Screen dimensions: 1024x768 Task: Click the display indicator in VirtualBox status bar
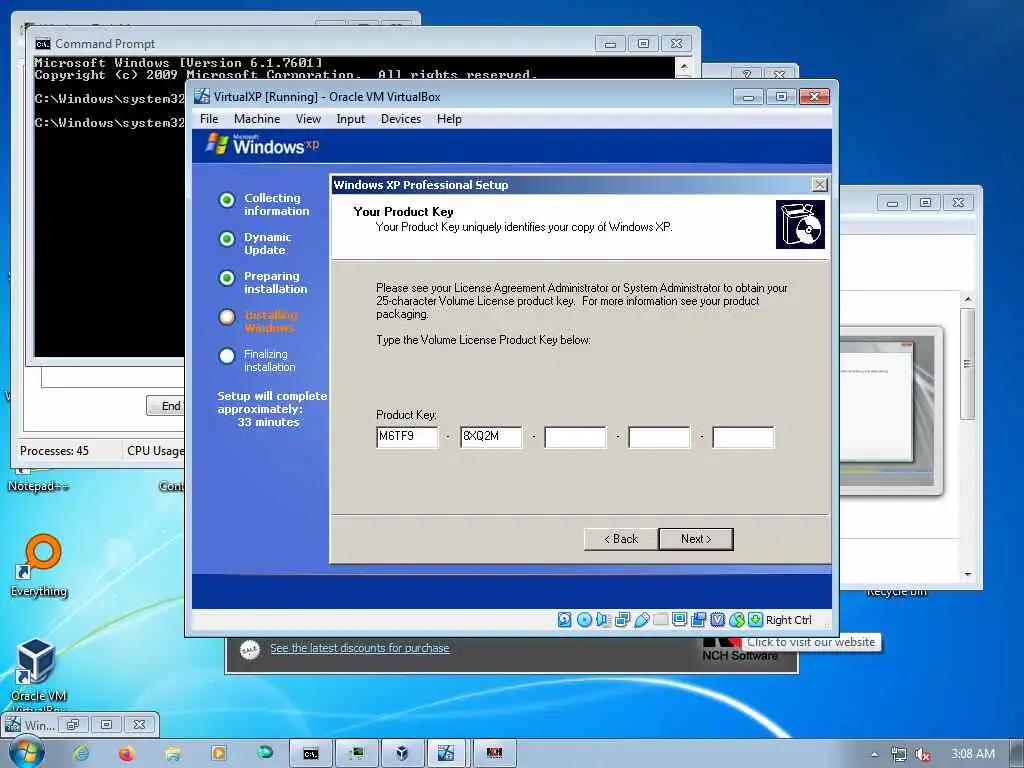[679, 620]
